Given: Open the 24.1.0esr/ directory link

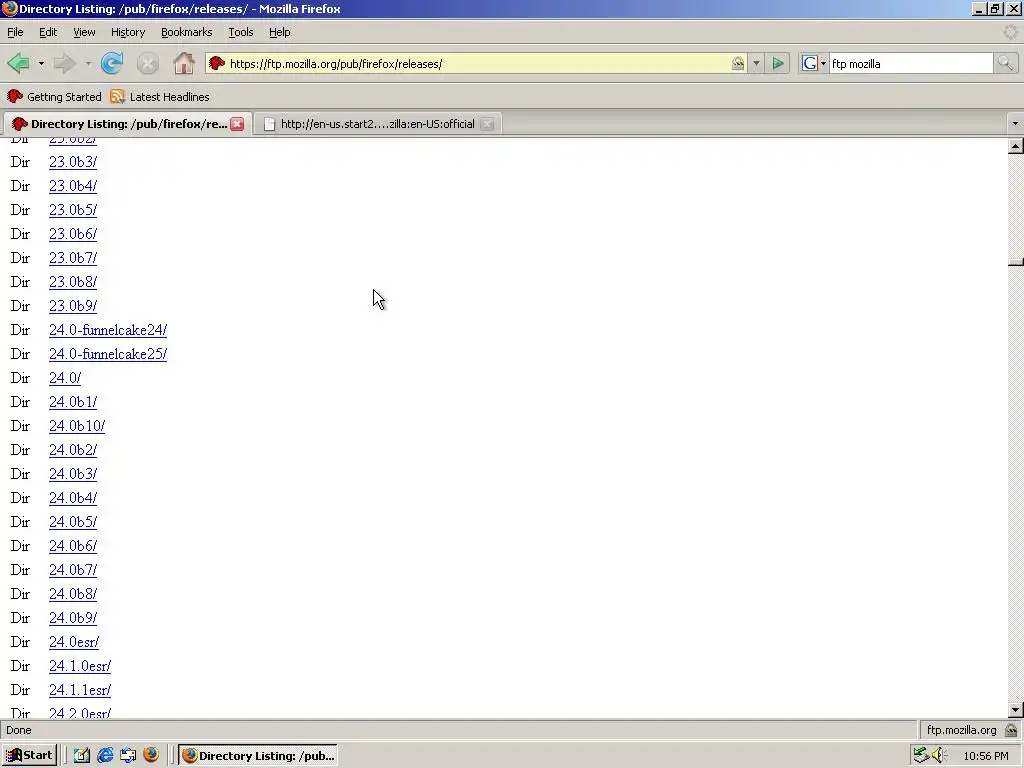Looking at the screenshot, I should [80, 666].
